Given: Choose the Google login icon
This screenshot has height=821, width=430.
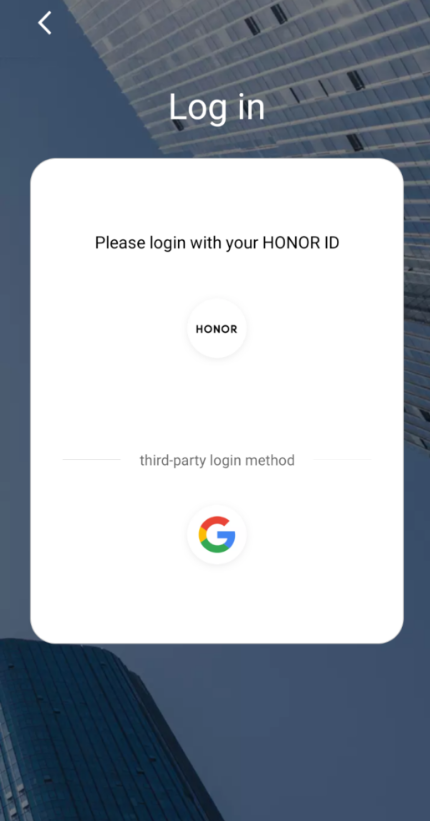Looking at the screenshot, I should (217, 535).
